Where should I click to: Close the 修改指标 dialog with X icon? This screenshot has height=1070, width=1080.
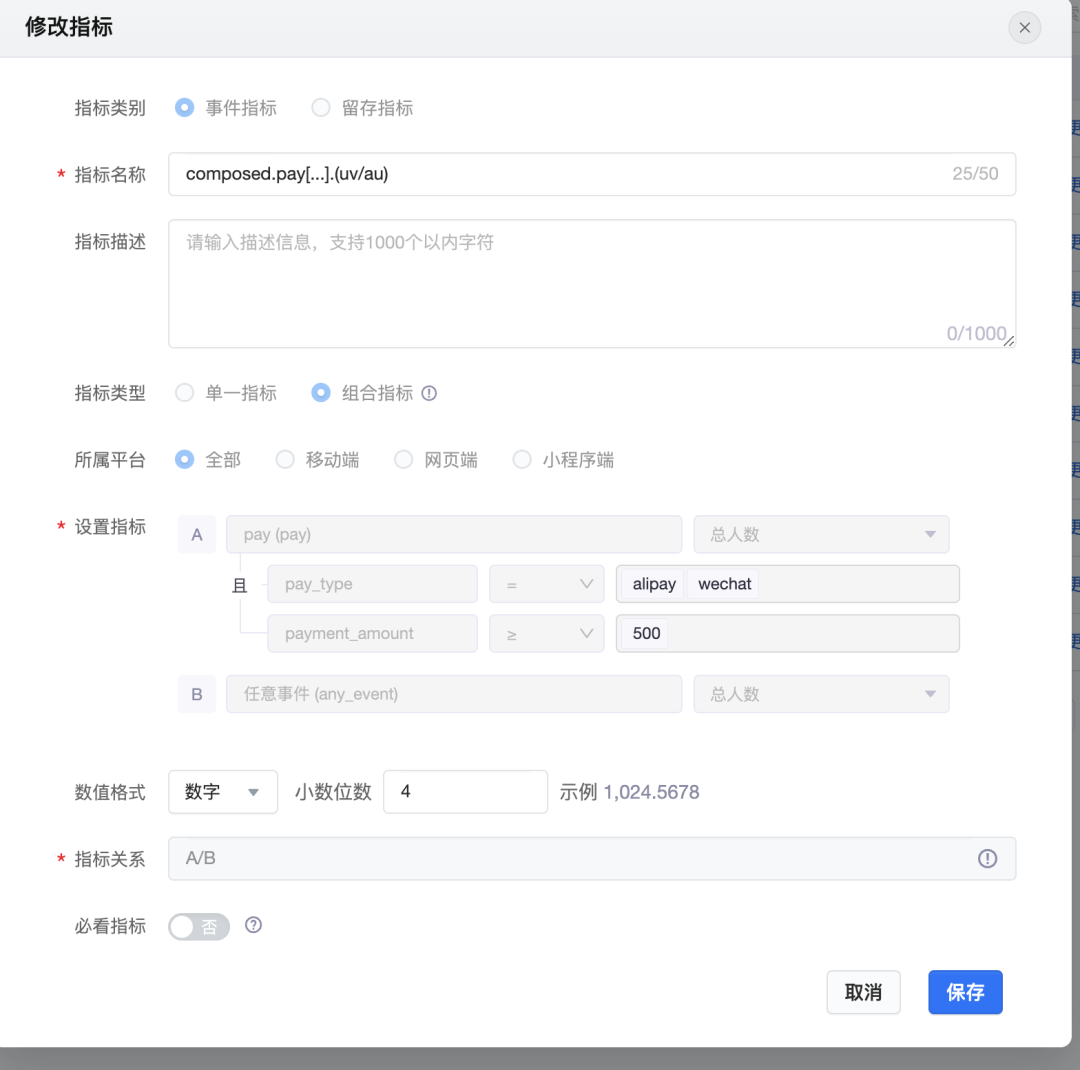(1024, 28)
